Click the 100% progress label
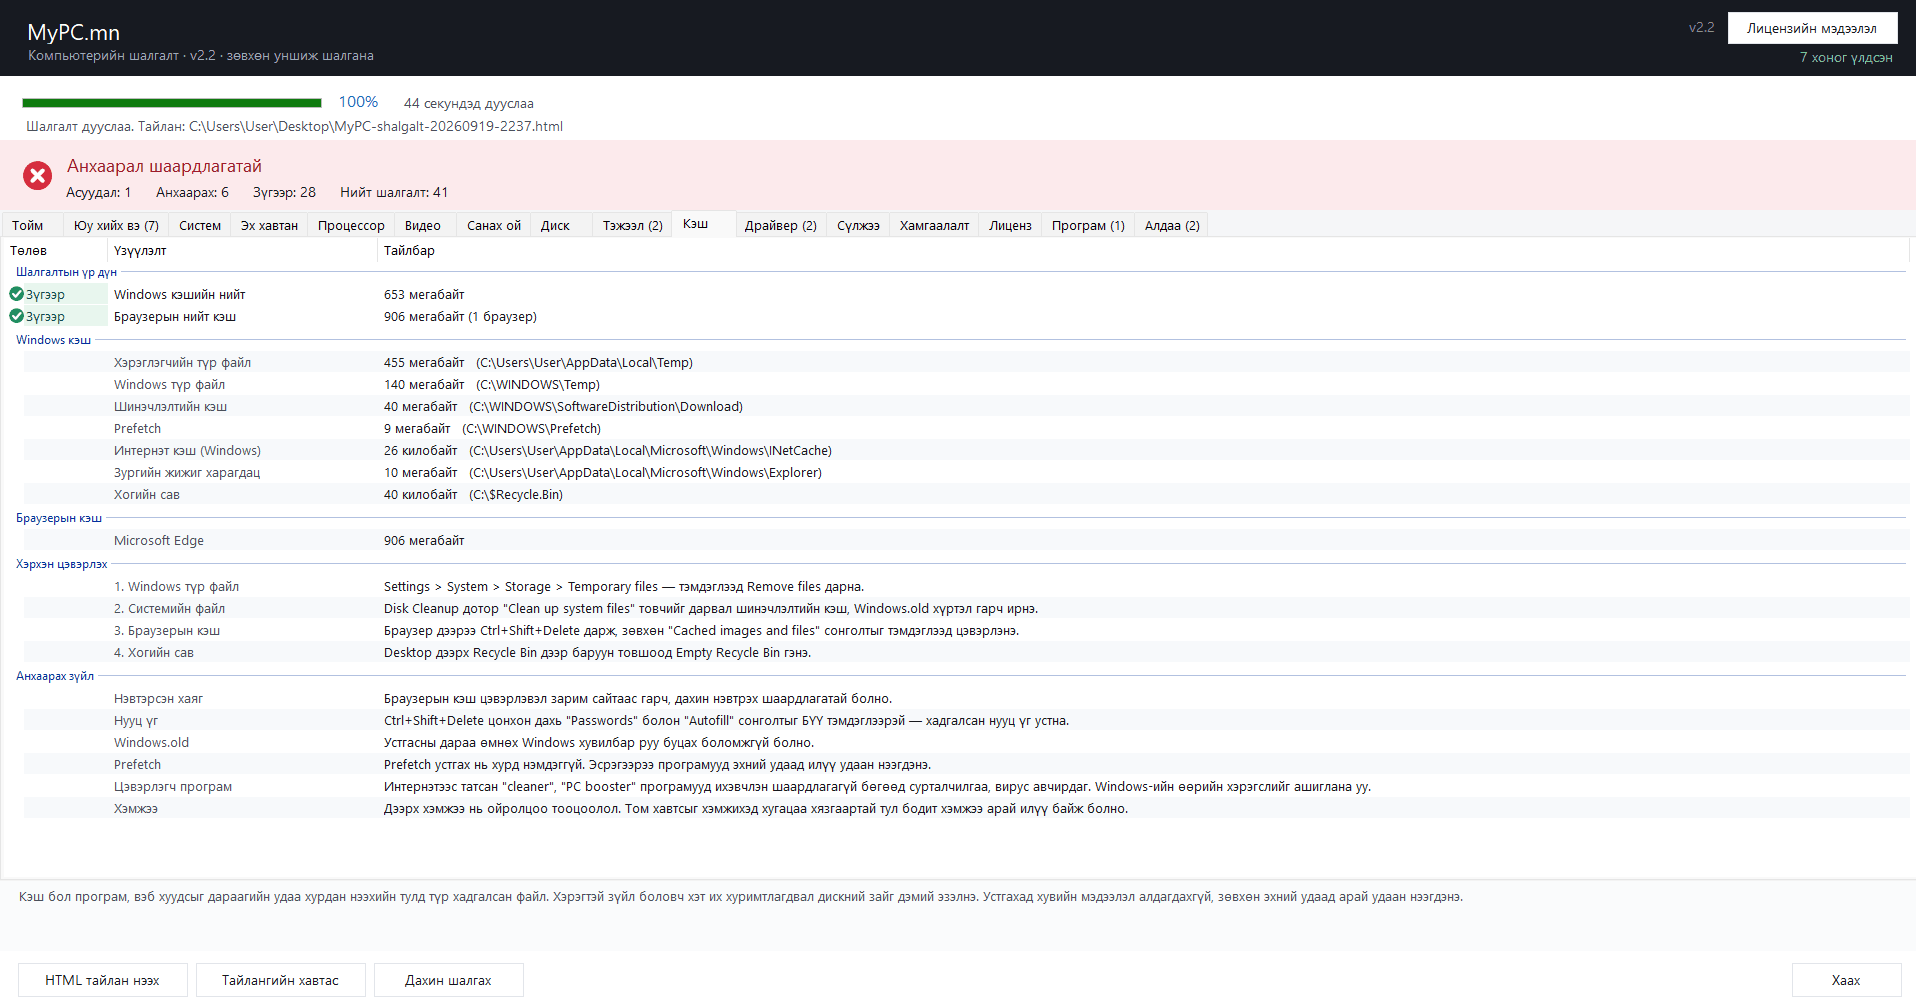The height and width of the screenshot is (1007, 1916). pos(358,102)
